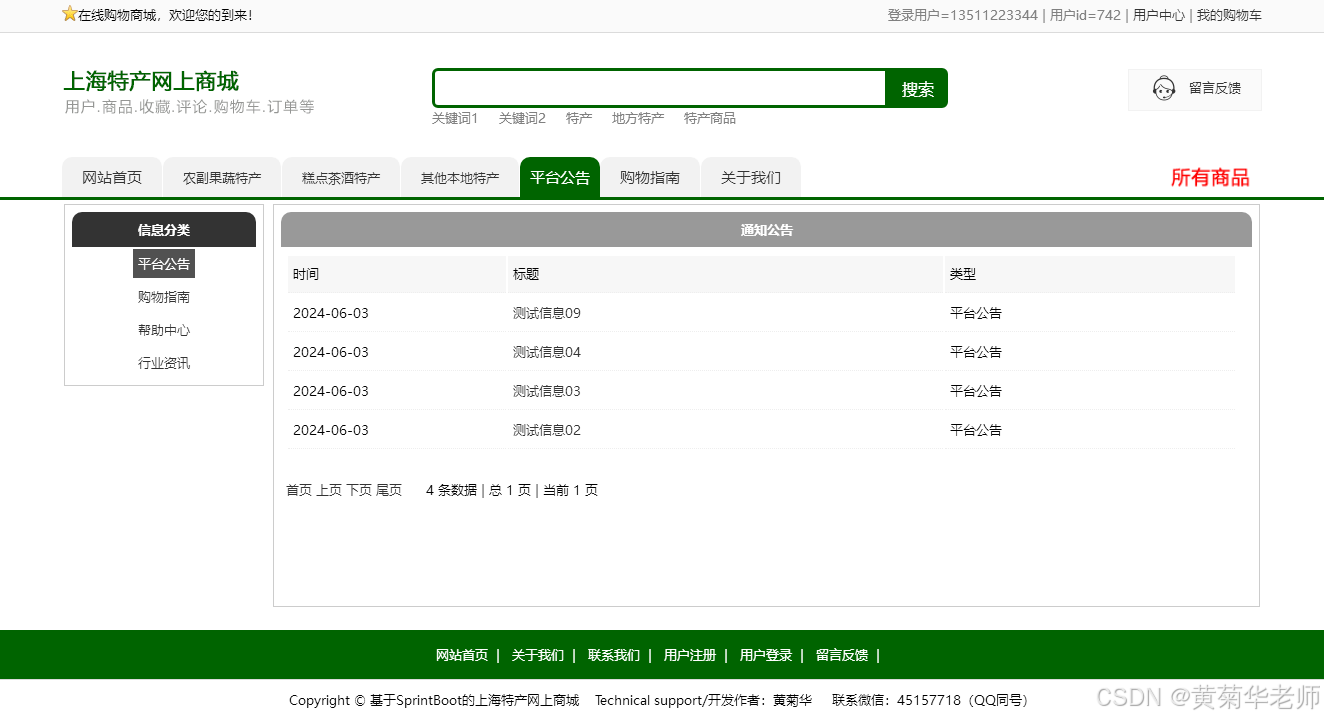1324x719 pixels.
Task: Click the 通知公告 panel header
Action: pos(766,230)
